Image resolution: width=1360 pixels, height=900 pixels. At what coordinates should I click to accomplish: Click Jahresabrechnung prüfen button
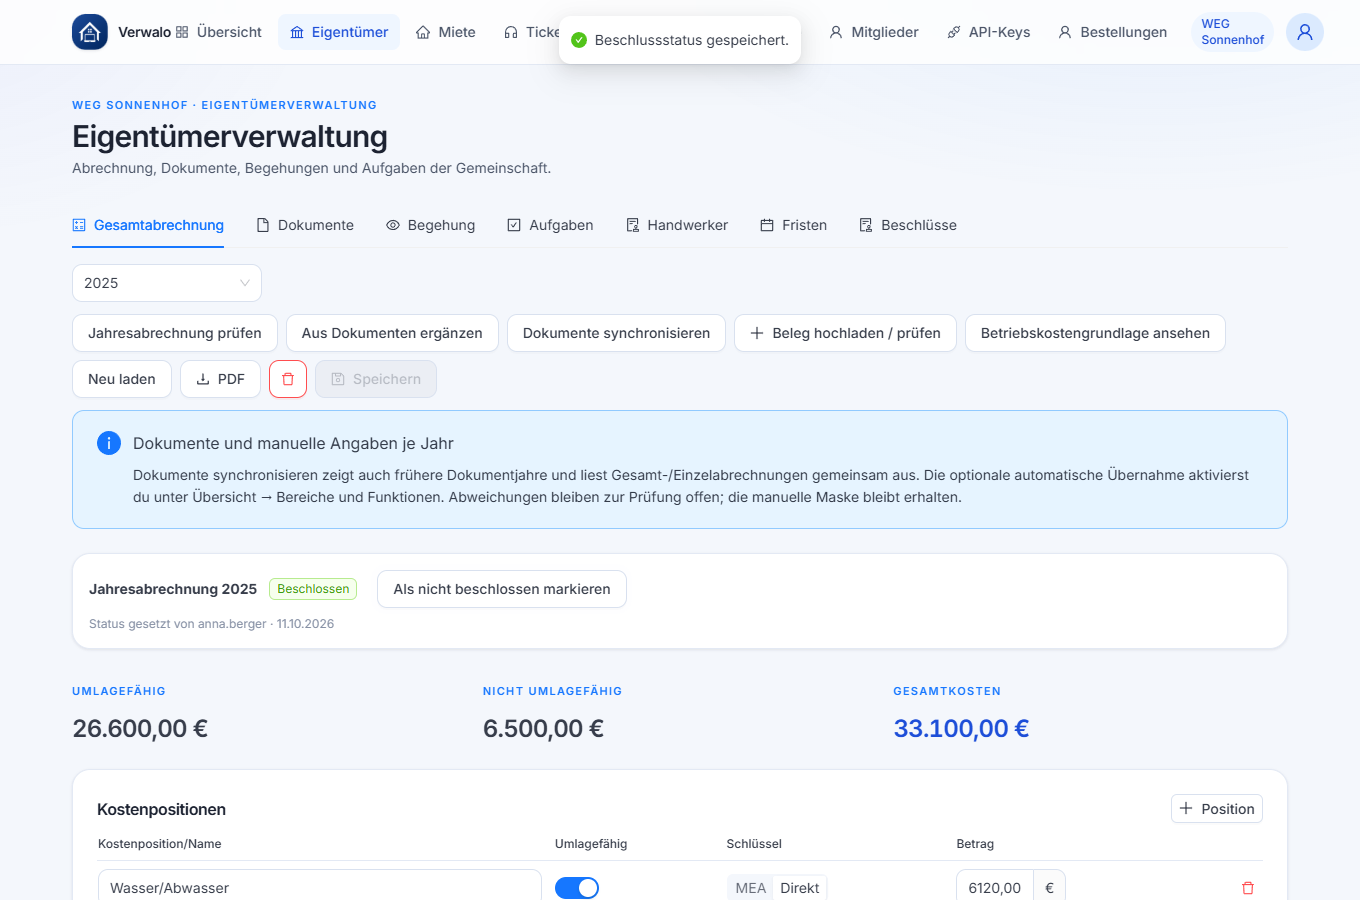click(175, 333)
